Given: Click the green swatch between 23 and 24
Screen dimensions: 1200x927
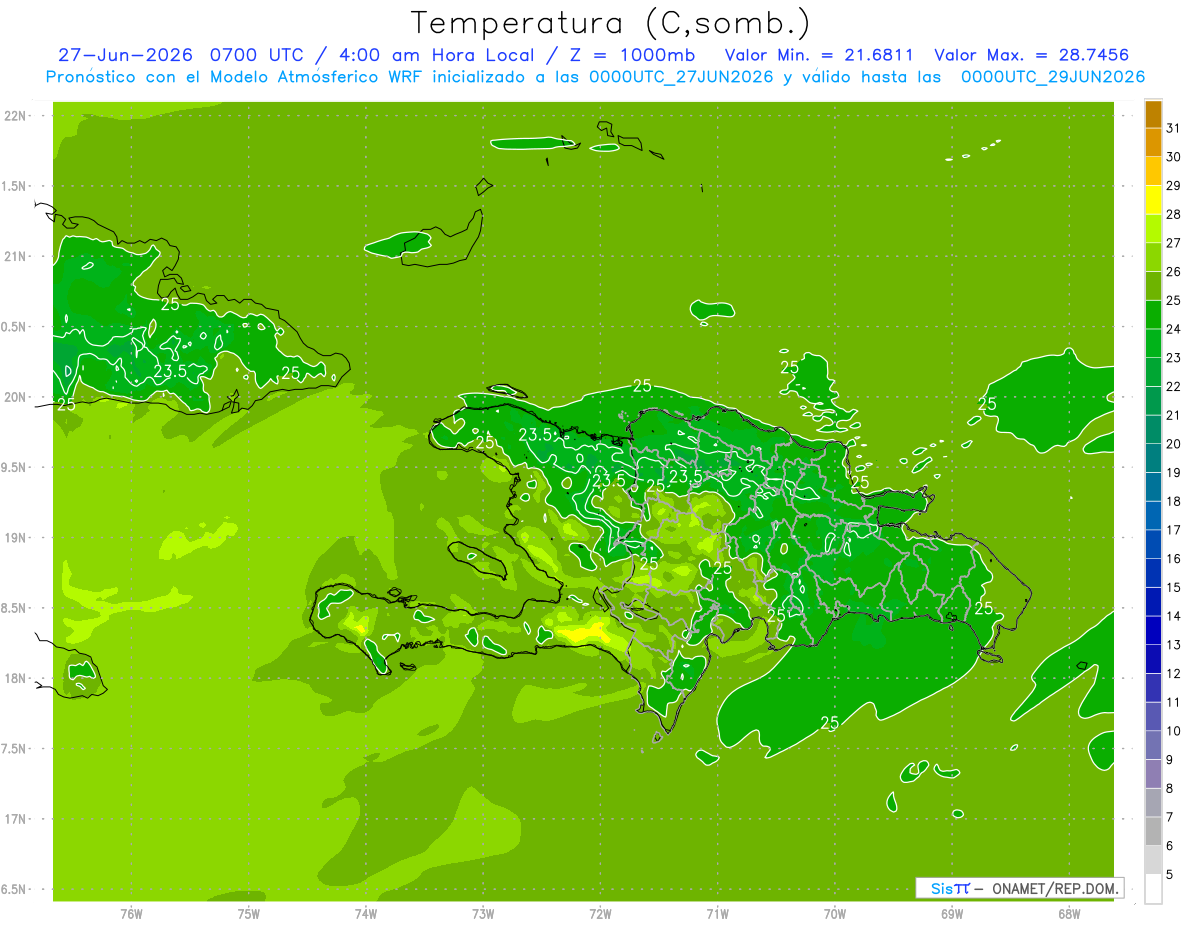Looking at the screenshot, I should coord(1153,343).
